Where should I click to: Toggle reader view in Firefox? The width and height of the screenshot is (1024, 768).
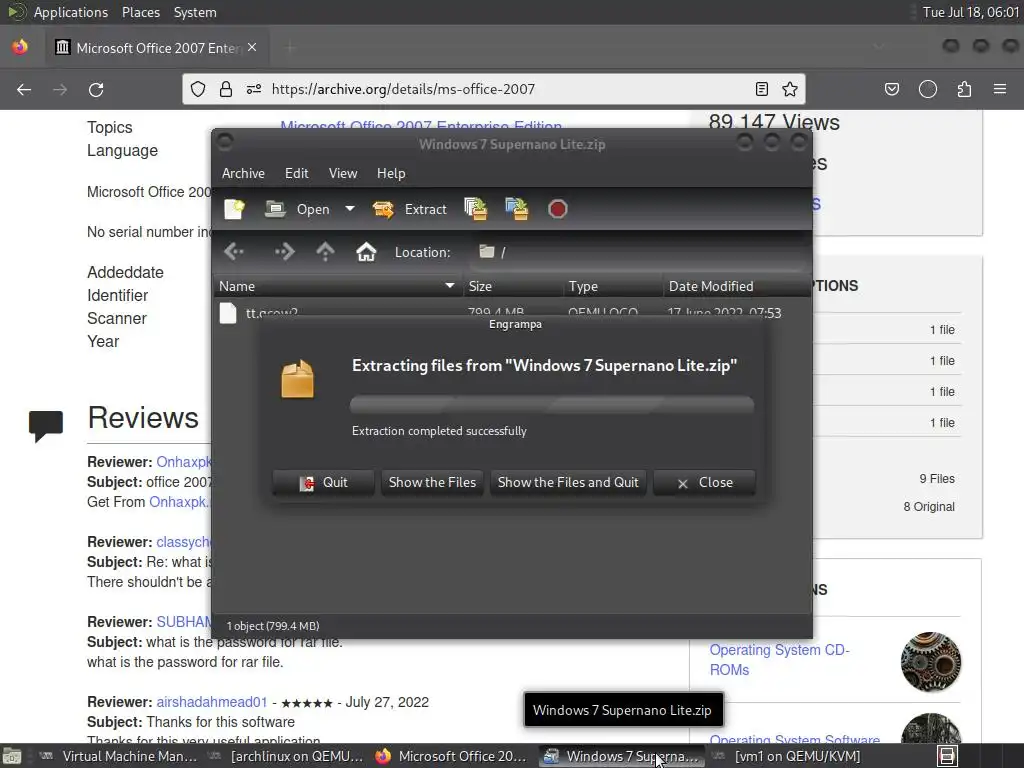(761, 89)
